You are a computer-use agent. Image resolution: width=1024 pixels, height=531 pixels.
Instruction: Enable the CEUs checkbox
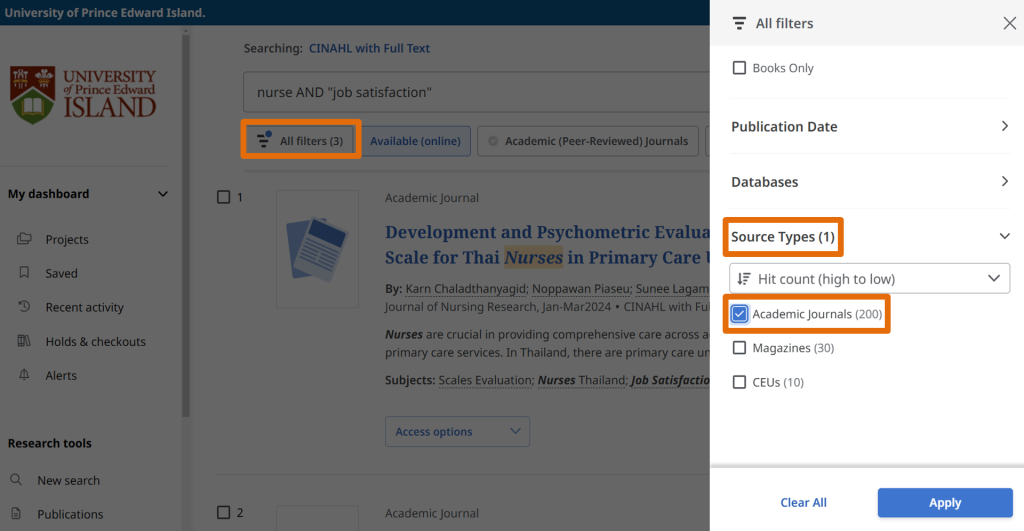(x=740, y=382)
